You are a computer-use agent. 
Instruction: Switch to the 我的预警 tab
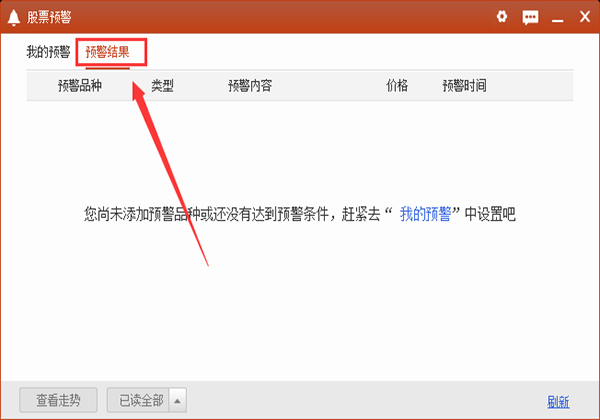pos(48,52)
